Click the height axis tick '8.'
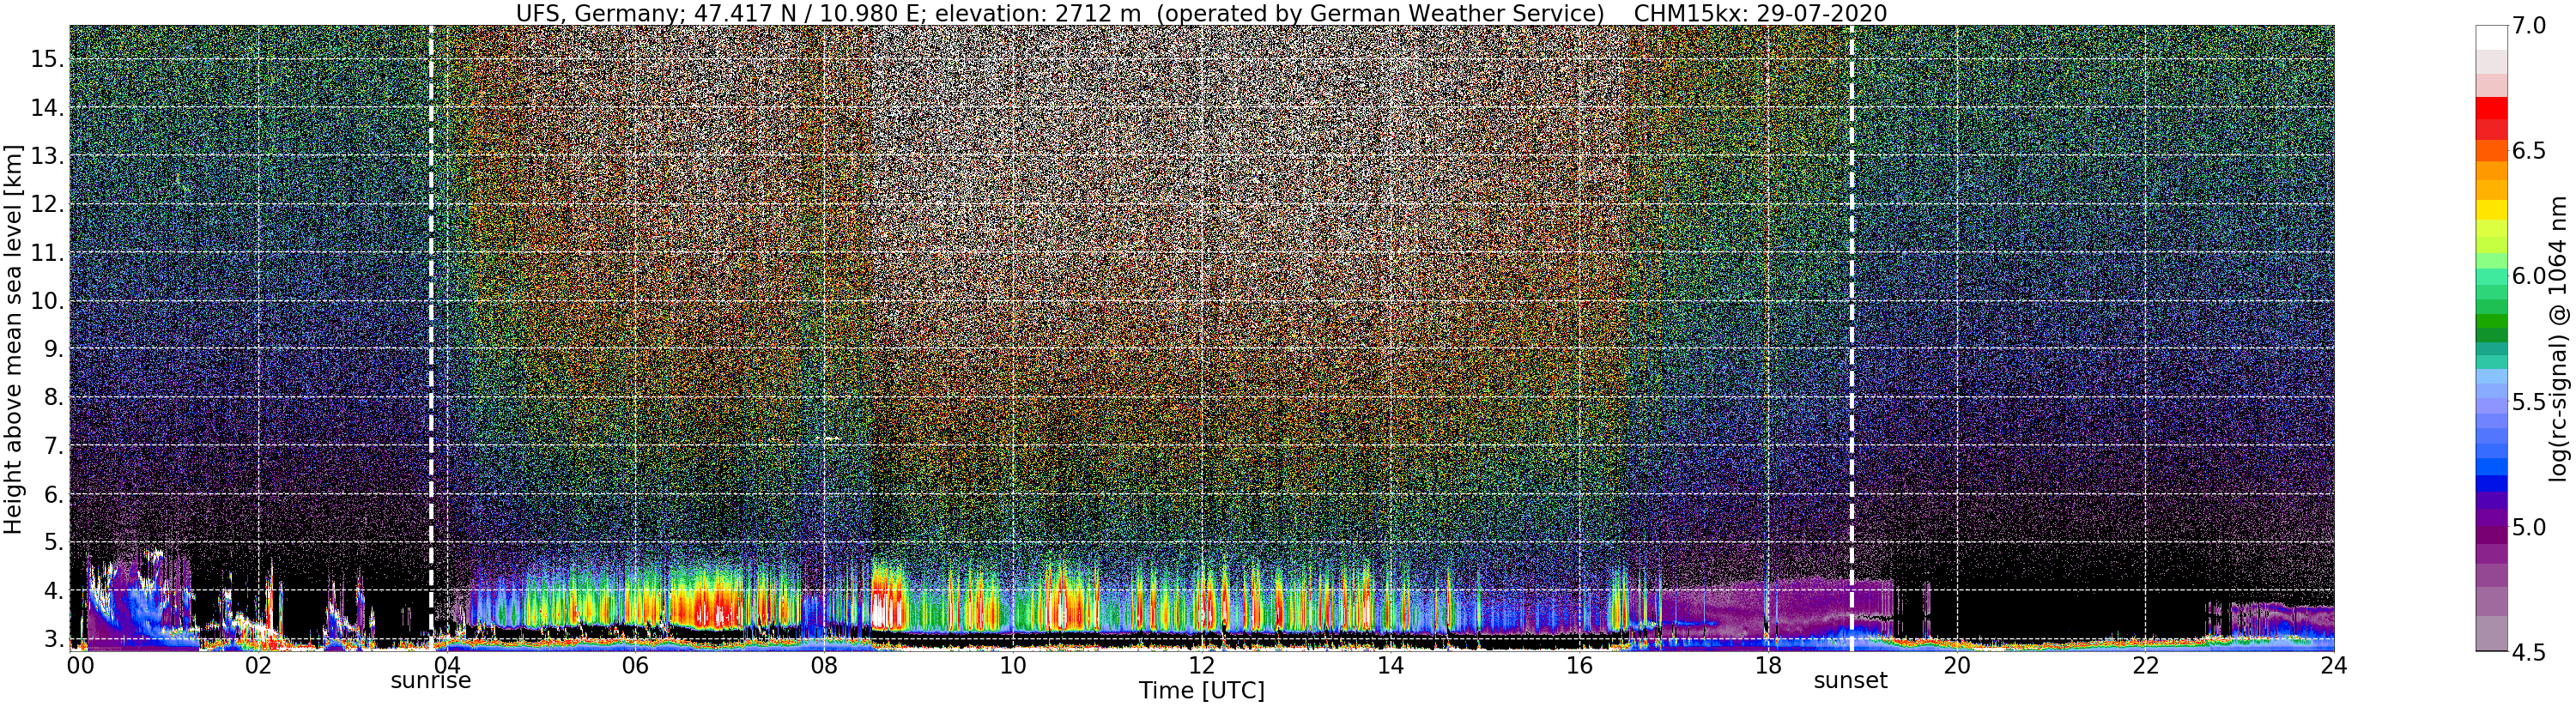 [x=52, y=398]
